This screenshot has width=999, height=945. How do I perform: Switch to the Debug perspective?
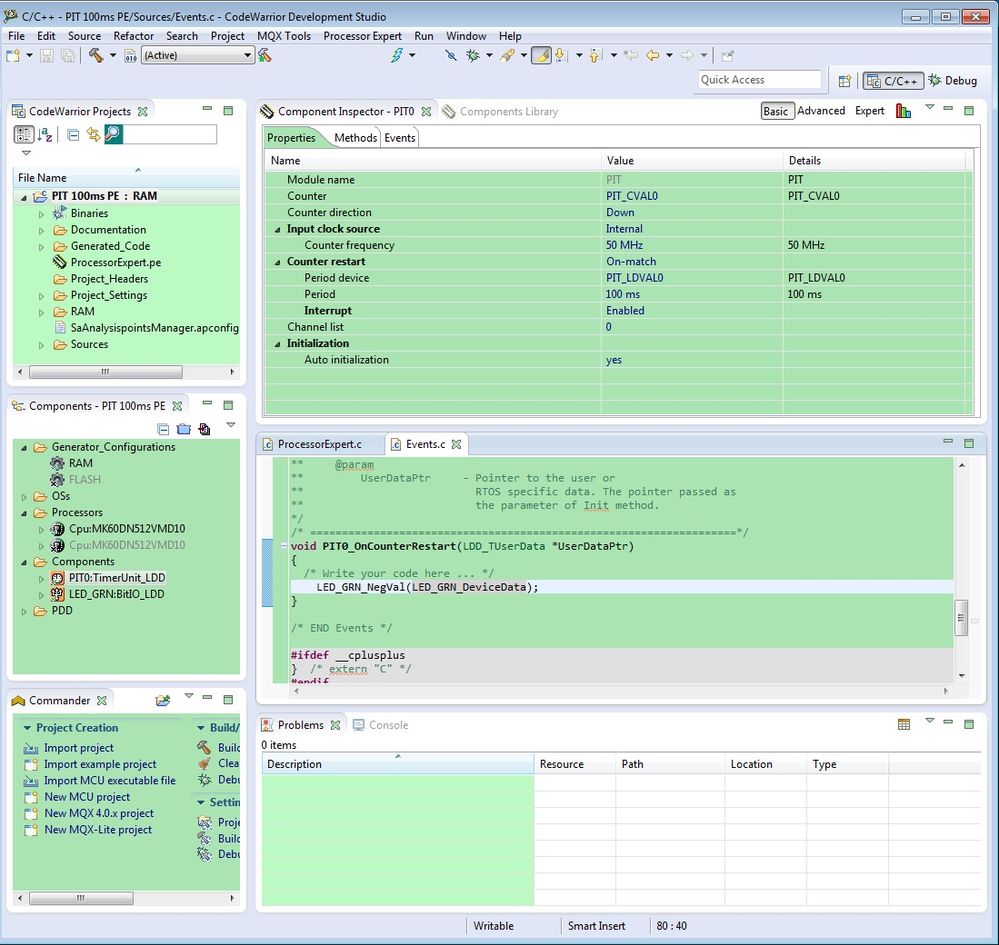pos(953,80)
